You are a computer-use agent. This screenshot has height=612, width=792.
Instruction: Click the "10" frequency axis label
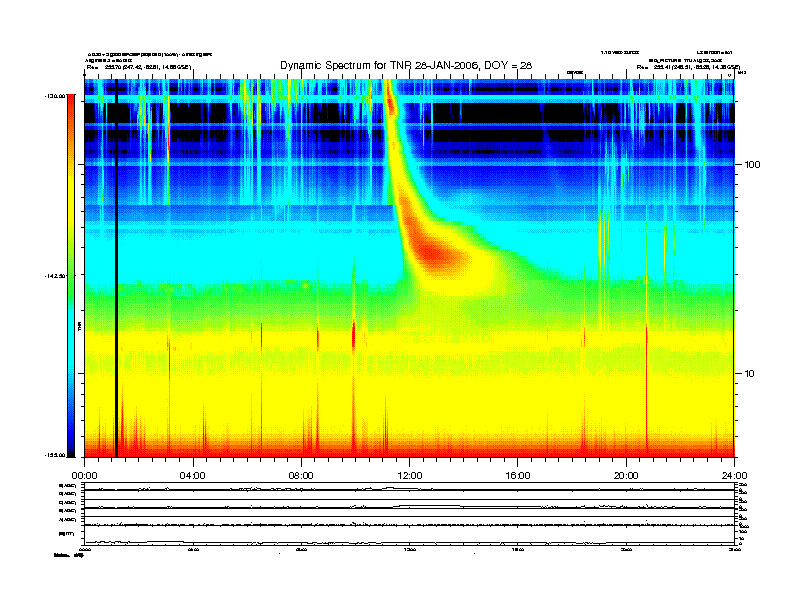[x=750, y=374]
